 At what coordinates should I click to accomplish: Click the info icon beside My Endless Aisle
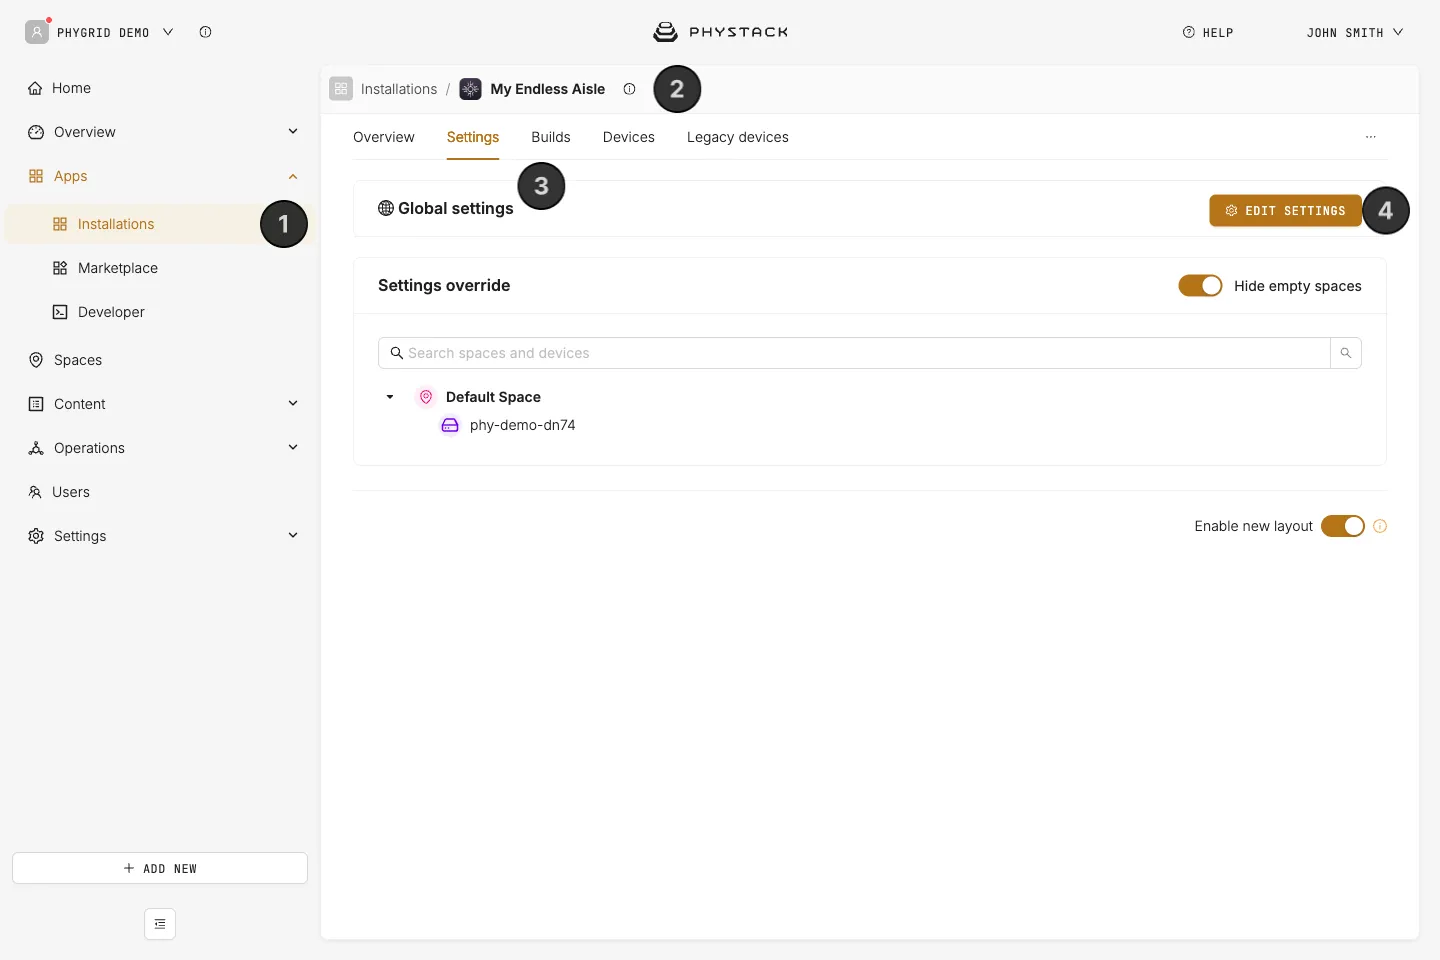pyautogui.click(x=629, y=89)
